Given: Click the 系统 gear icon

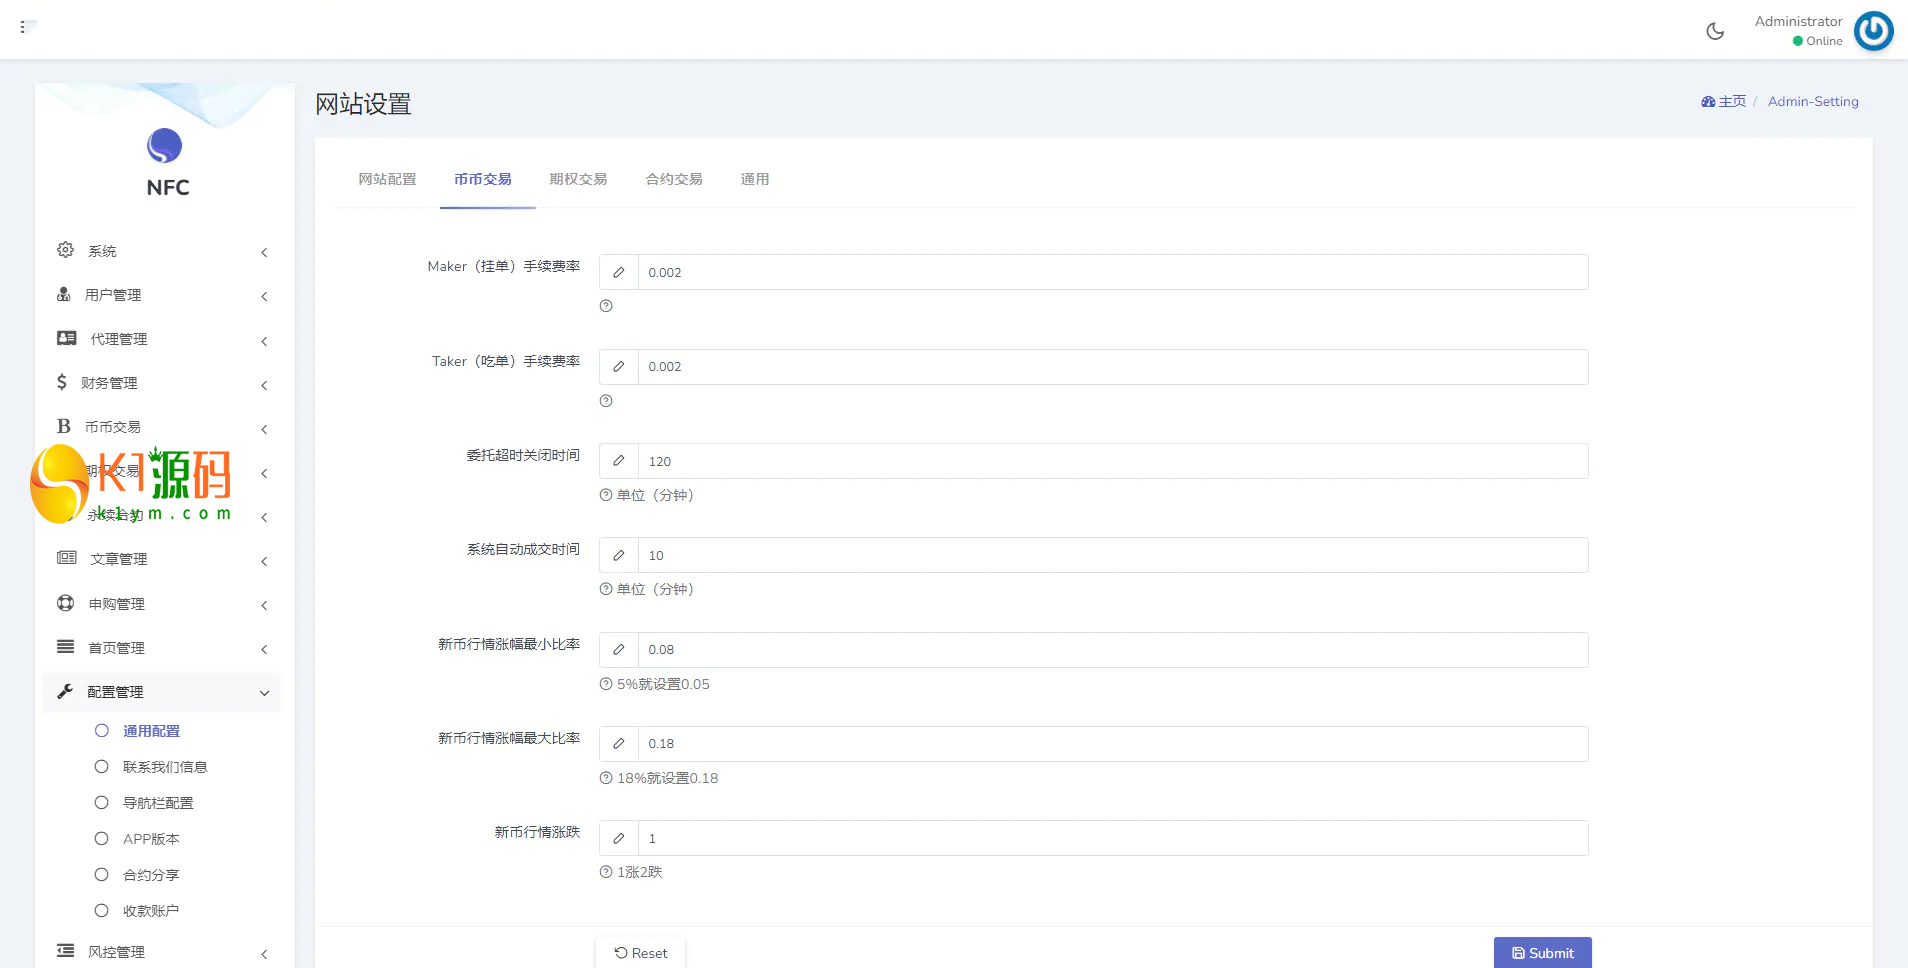Looking at the screenshot, I should point(66,250).
